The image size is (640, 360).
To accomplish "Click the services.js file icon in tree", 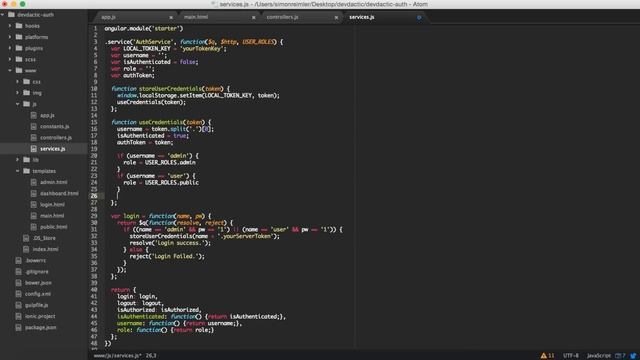I will 33,149.
